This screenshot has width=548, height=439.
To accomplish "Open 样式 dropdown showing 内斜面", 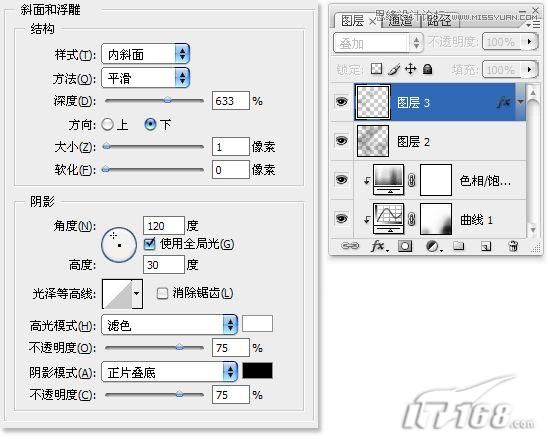I will tap(146, 54).
